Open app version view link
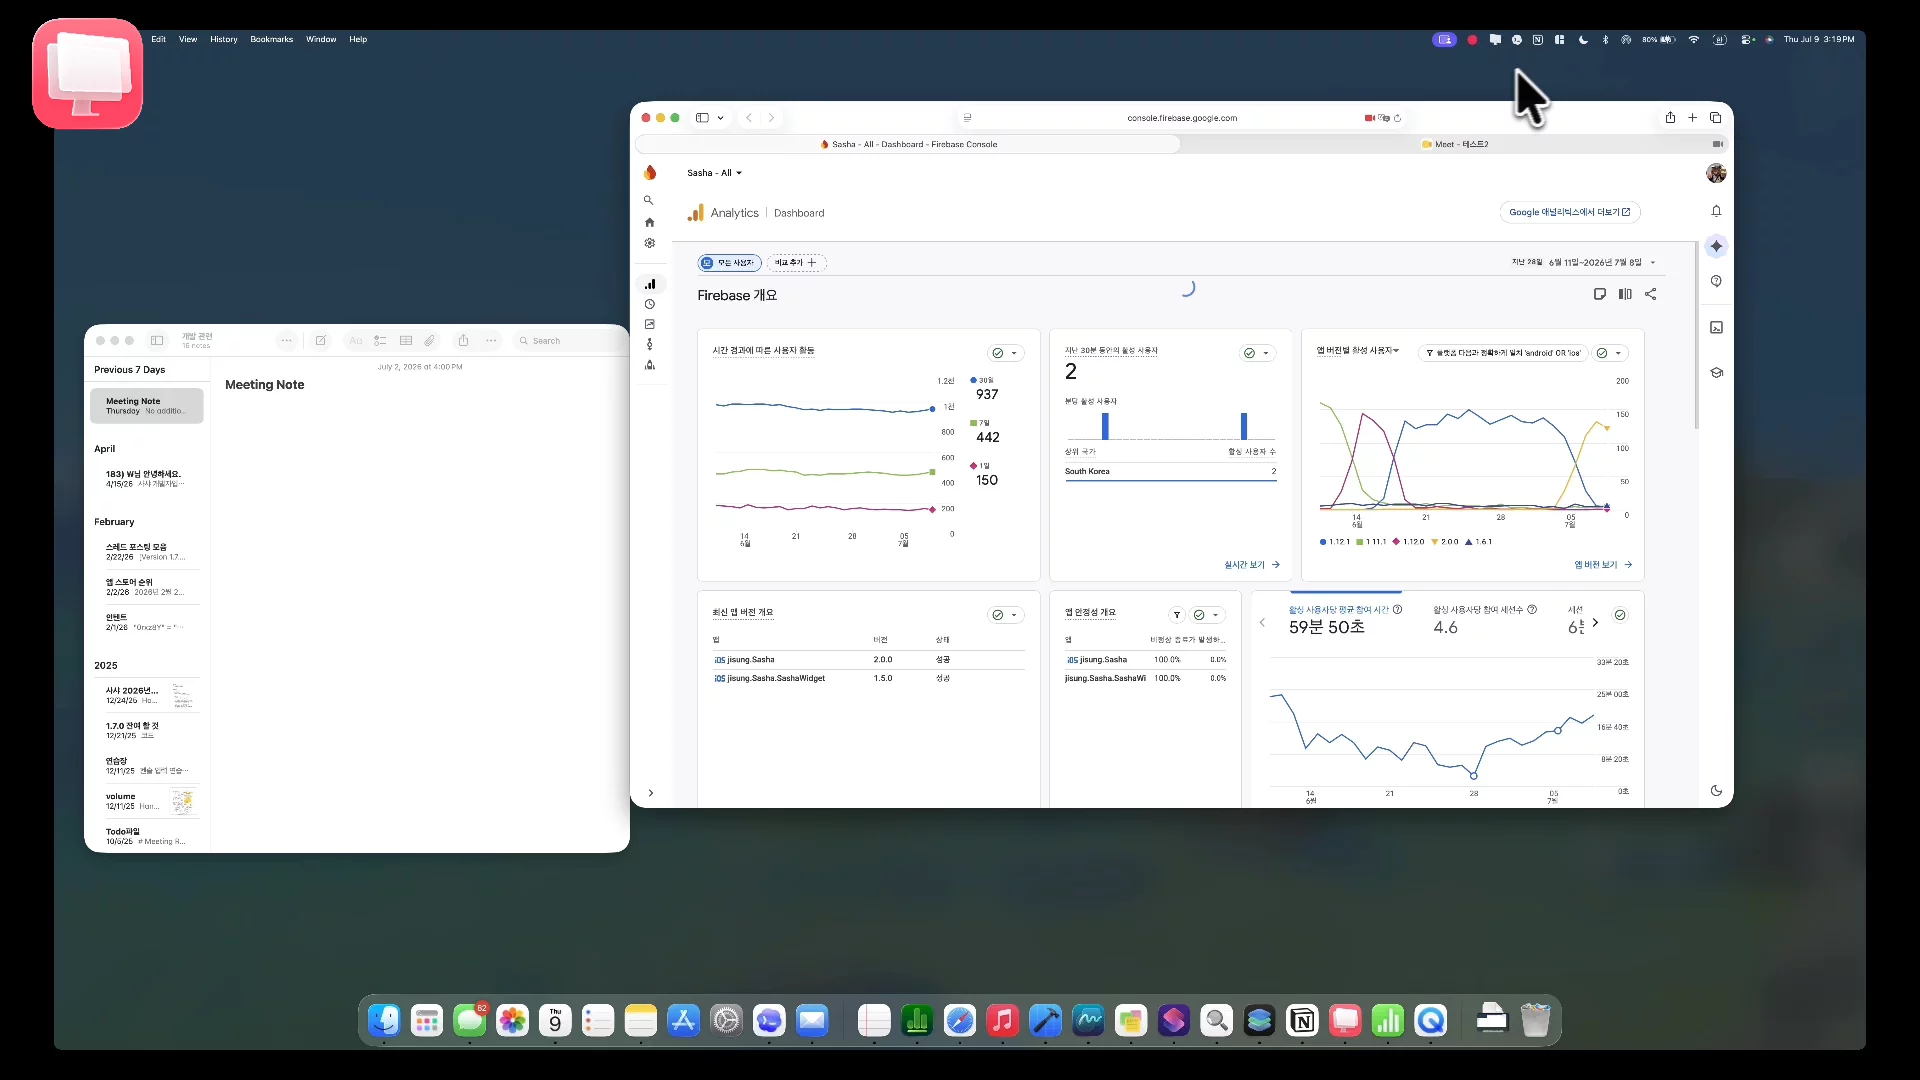Viewport: 1920px width, 1080px height. tap(1603, 565)
